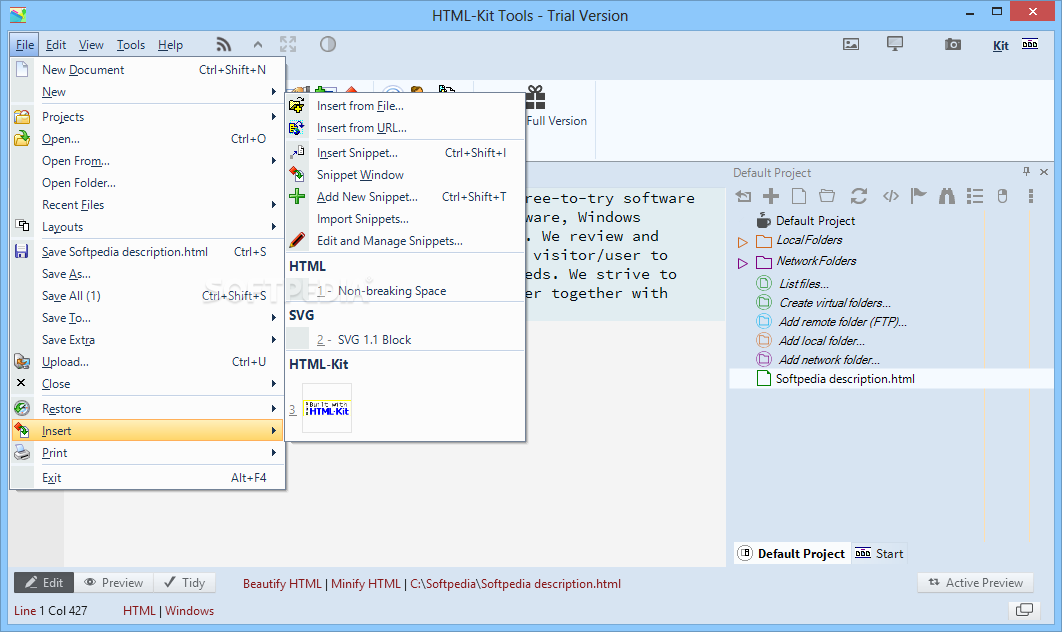Image resolution: width=1062 pixels, height=632 pixels.
Task: Switch to the Edit mode tab
Action: (44, 583)
